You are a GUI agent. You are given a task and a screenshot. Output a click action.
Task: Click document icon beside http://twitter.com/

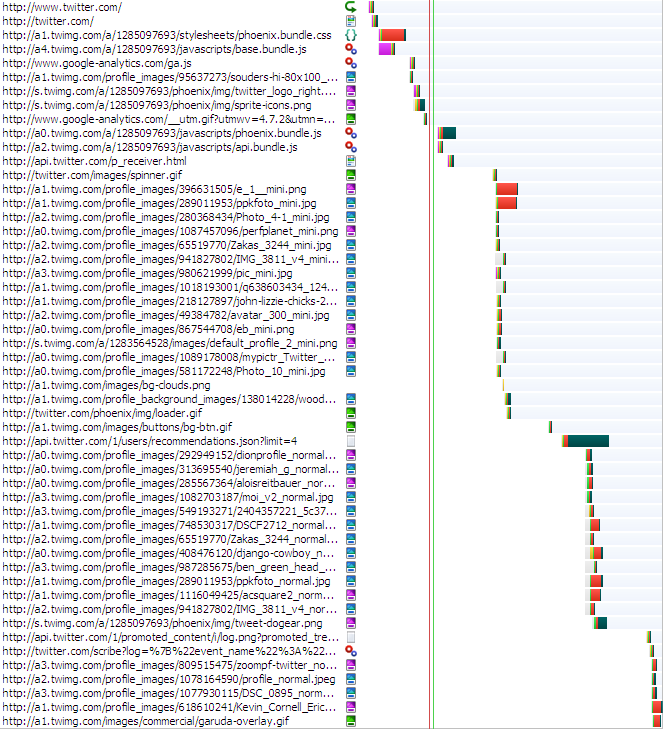pos(351,21)
